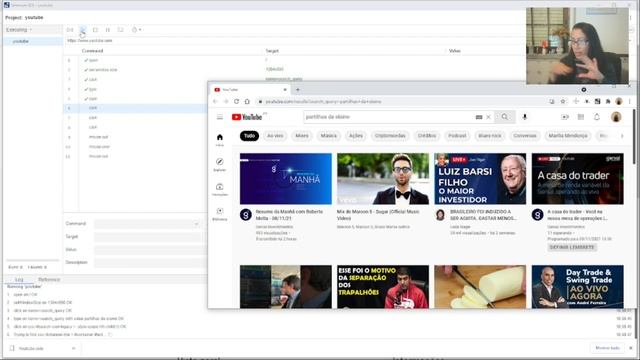The width and height of the screenshot is (640, 360).
Task: Select the Música filter chip
Action: [329, 136]
